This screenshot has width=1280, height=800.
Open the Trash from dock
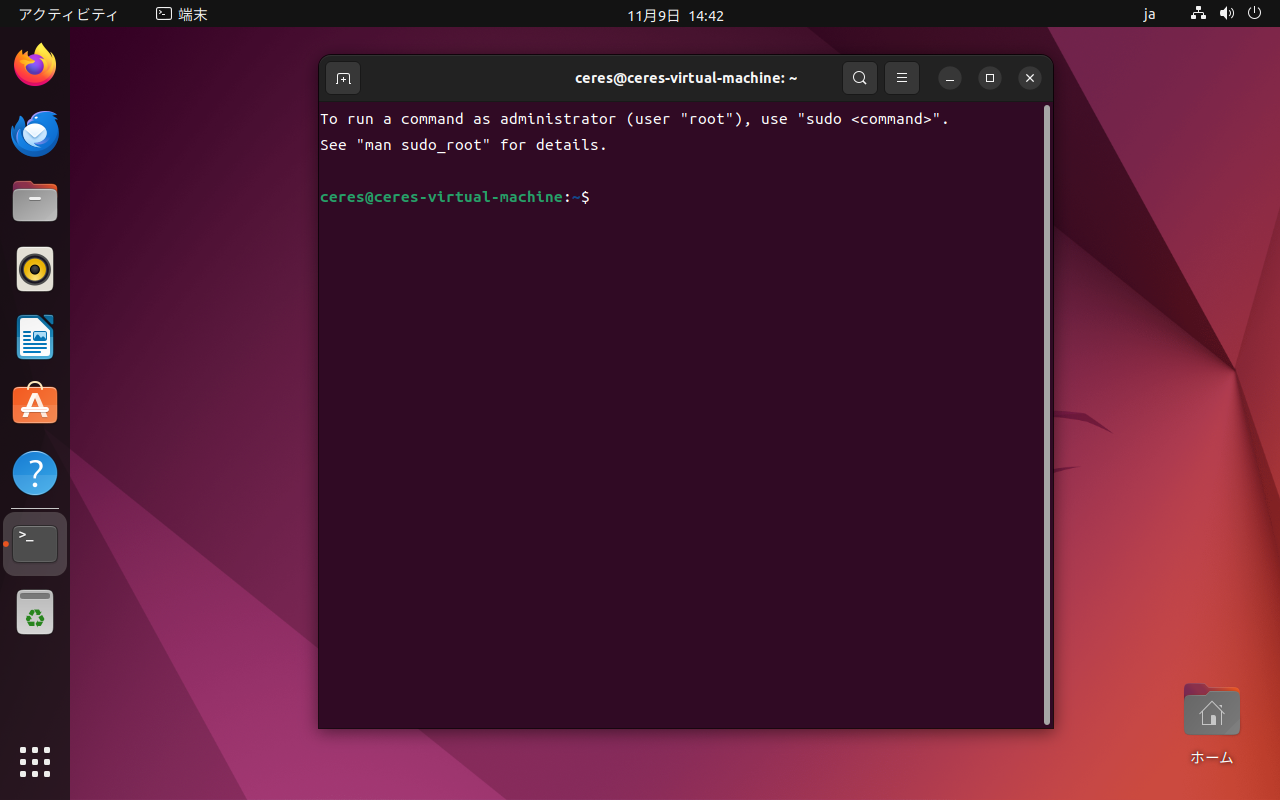tap(35, 612)
